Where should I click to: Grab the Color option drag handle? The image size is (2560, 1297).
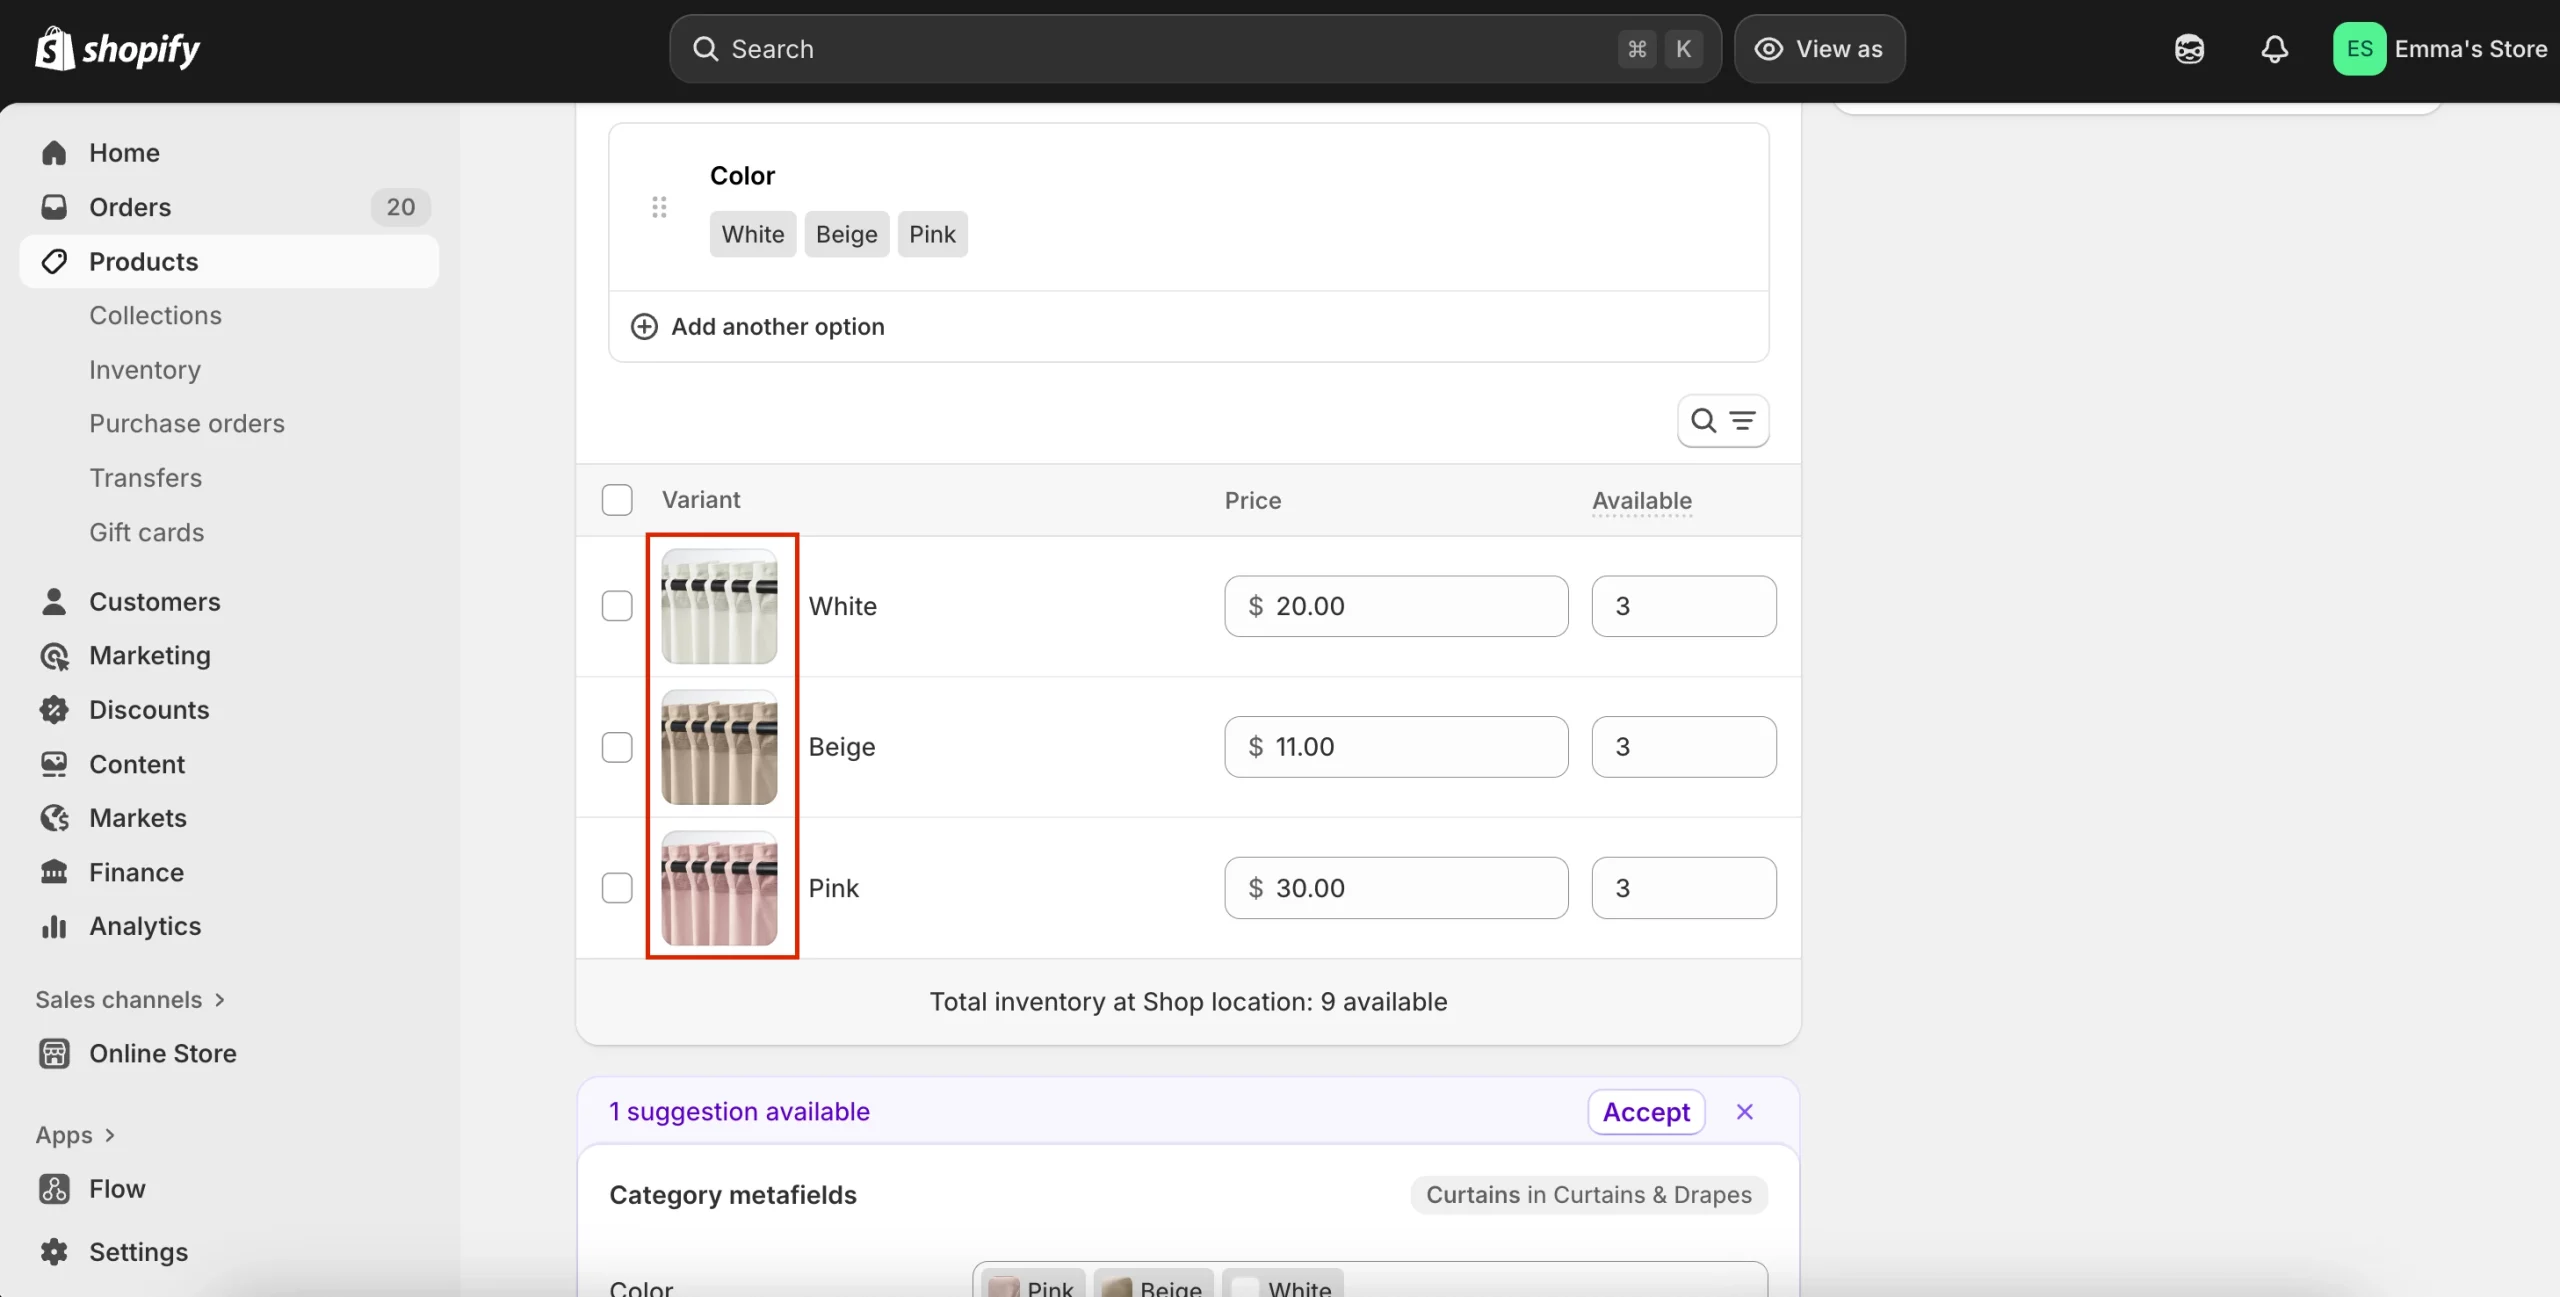click(x=659, y=207)
